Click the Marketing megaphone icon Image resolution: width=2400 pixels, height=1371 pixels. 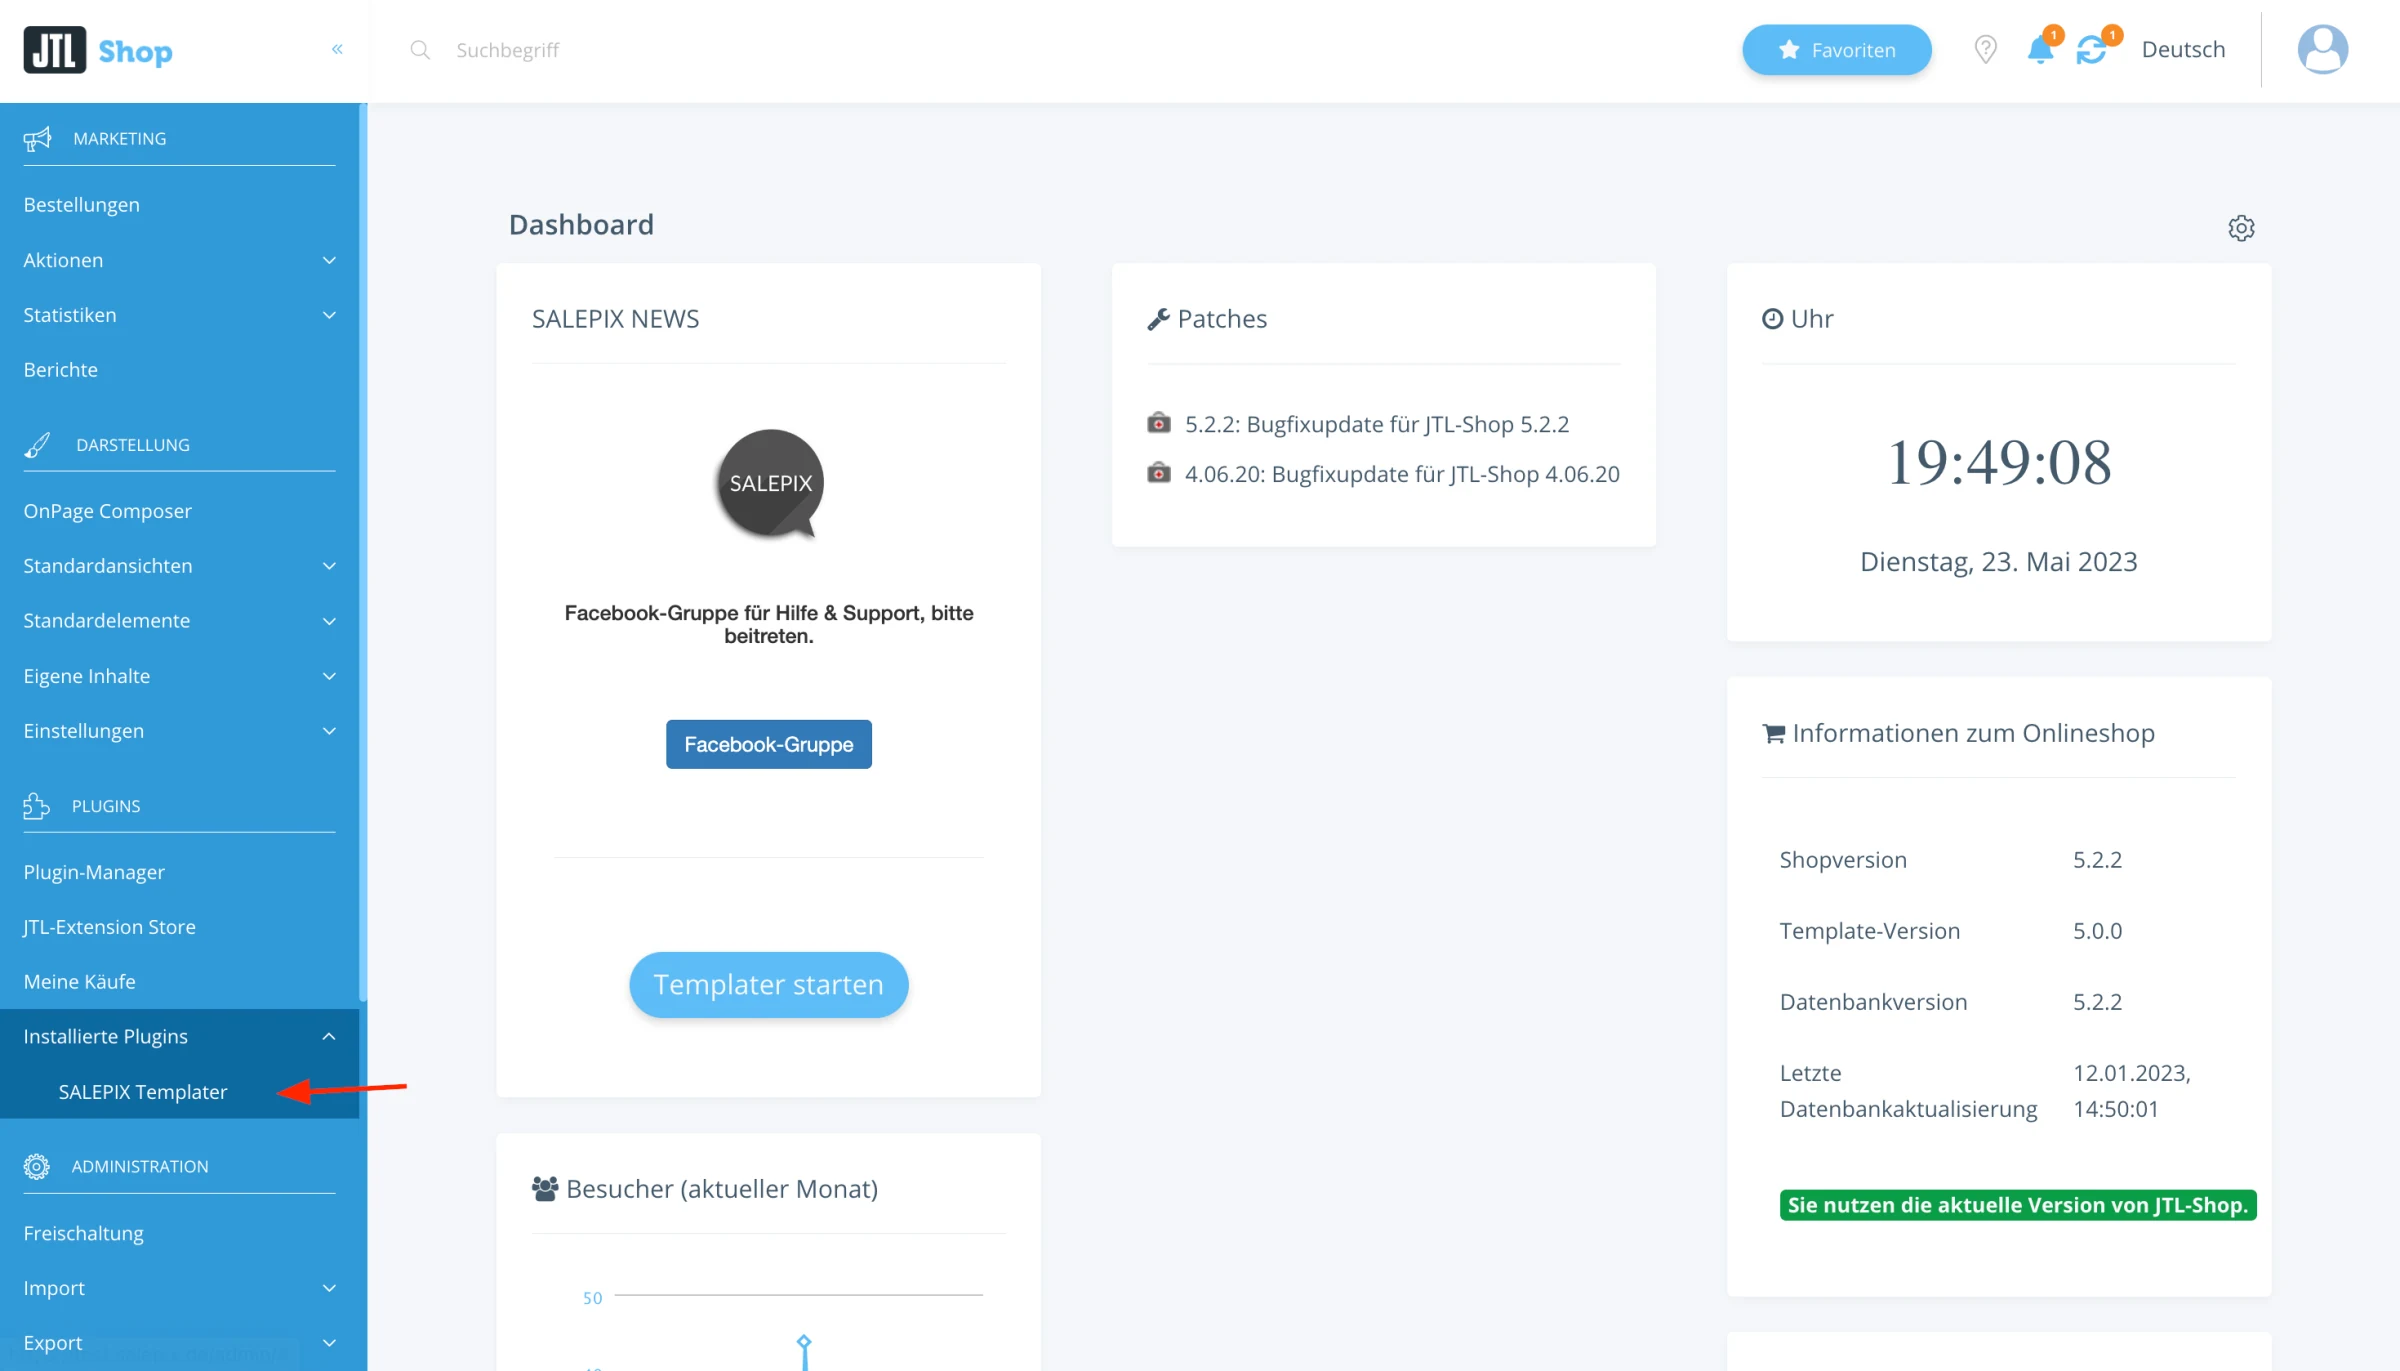tap(37, 138)
